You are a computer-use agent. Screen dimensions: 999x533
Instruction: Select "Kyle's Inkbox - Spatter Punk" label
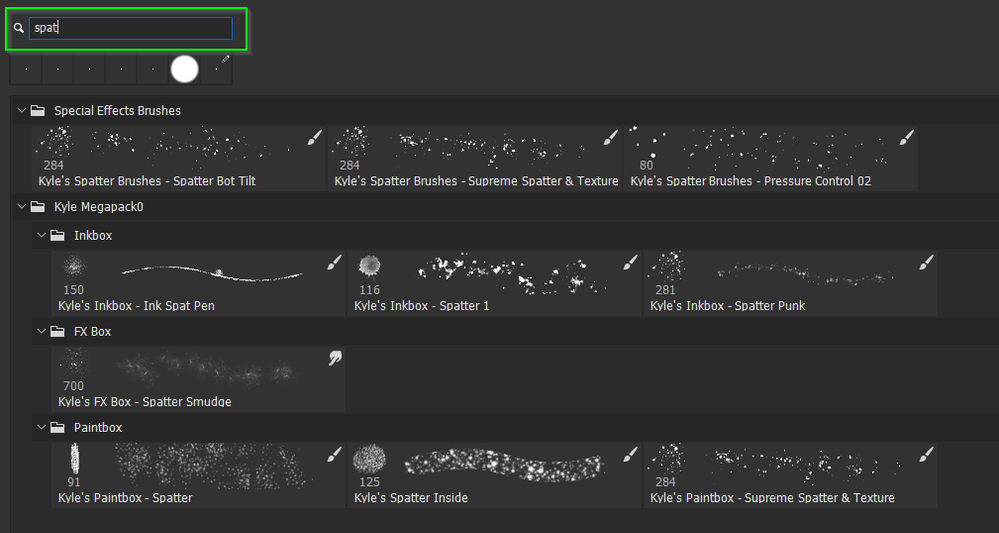[x=728, y=306]
